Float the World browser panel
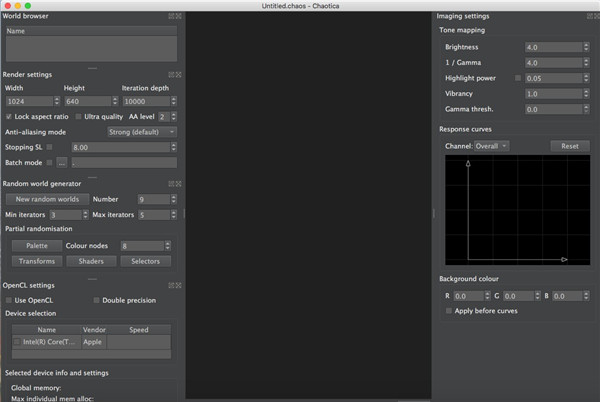Screen dimensions: 600x402 click(x=171, y=16)
